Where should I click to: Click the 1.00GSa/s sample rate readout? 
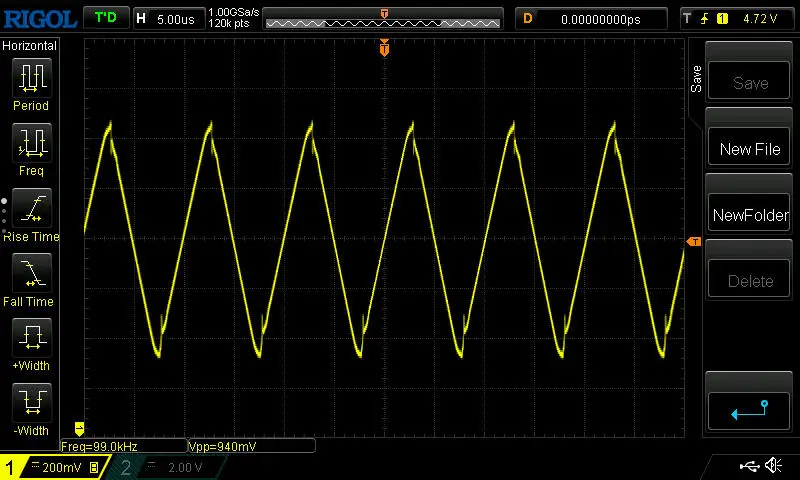[x=234, y=12]
